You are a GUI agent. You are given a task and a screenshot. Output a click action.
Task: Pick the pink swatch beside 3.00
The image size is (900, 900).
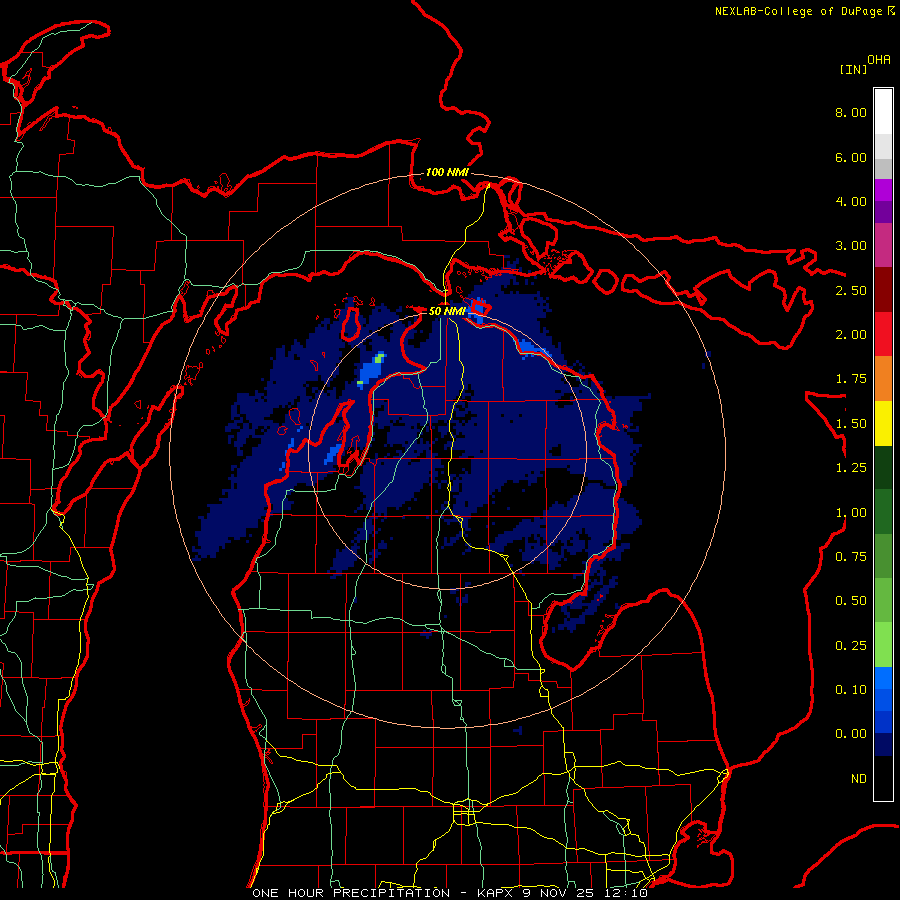[883, 245]
